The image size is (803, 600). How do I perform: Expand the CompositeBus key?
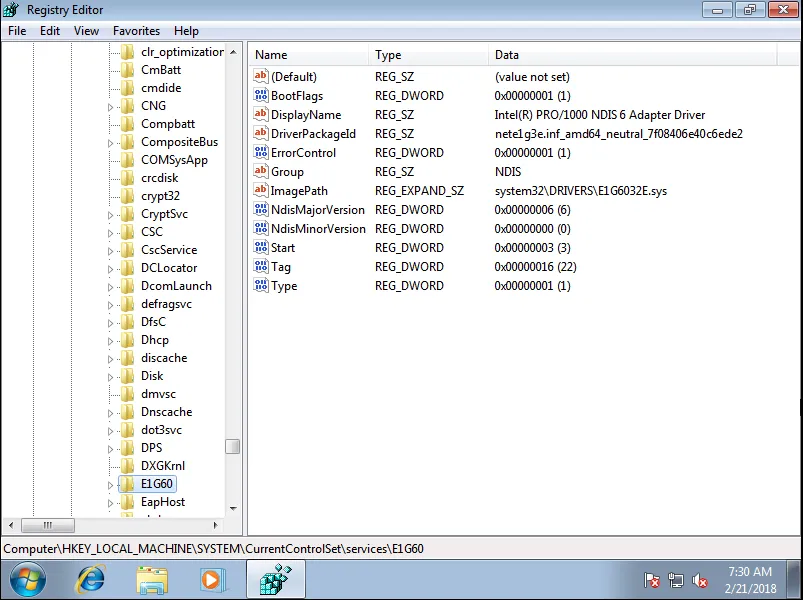110,143
